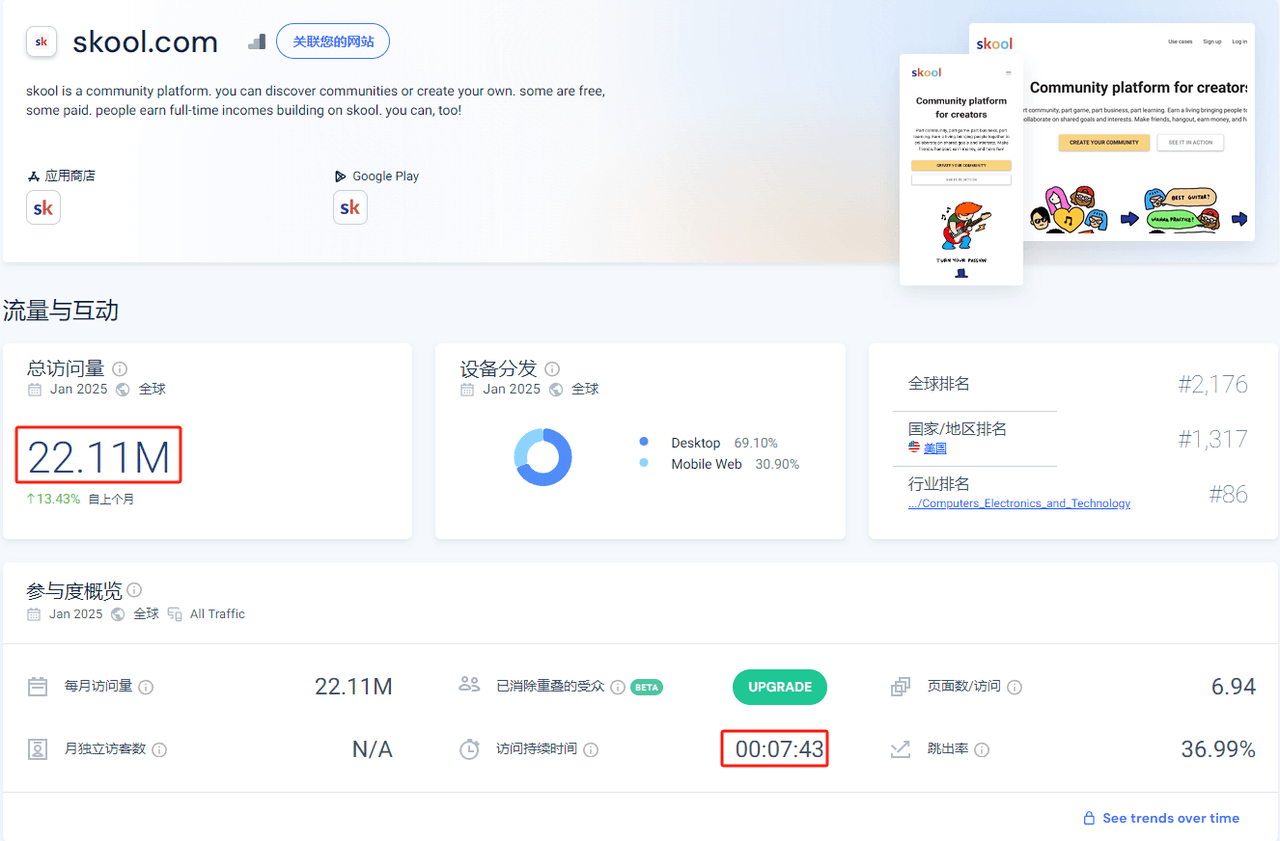Viewport: 1280px width, 841px height.
Task: Click the green UPGRADE button
Action: (780, 687)
